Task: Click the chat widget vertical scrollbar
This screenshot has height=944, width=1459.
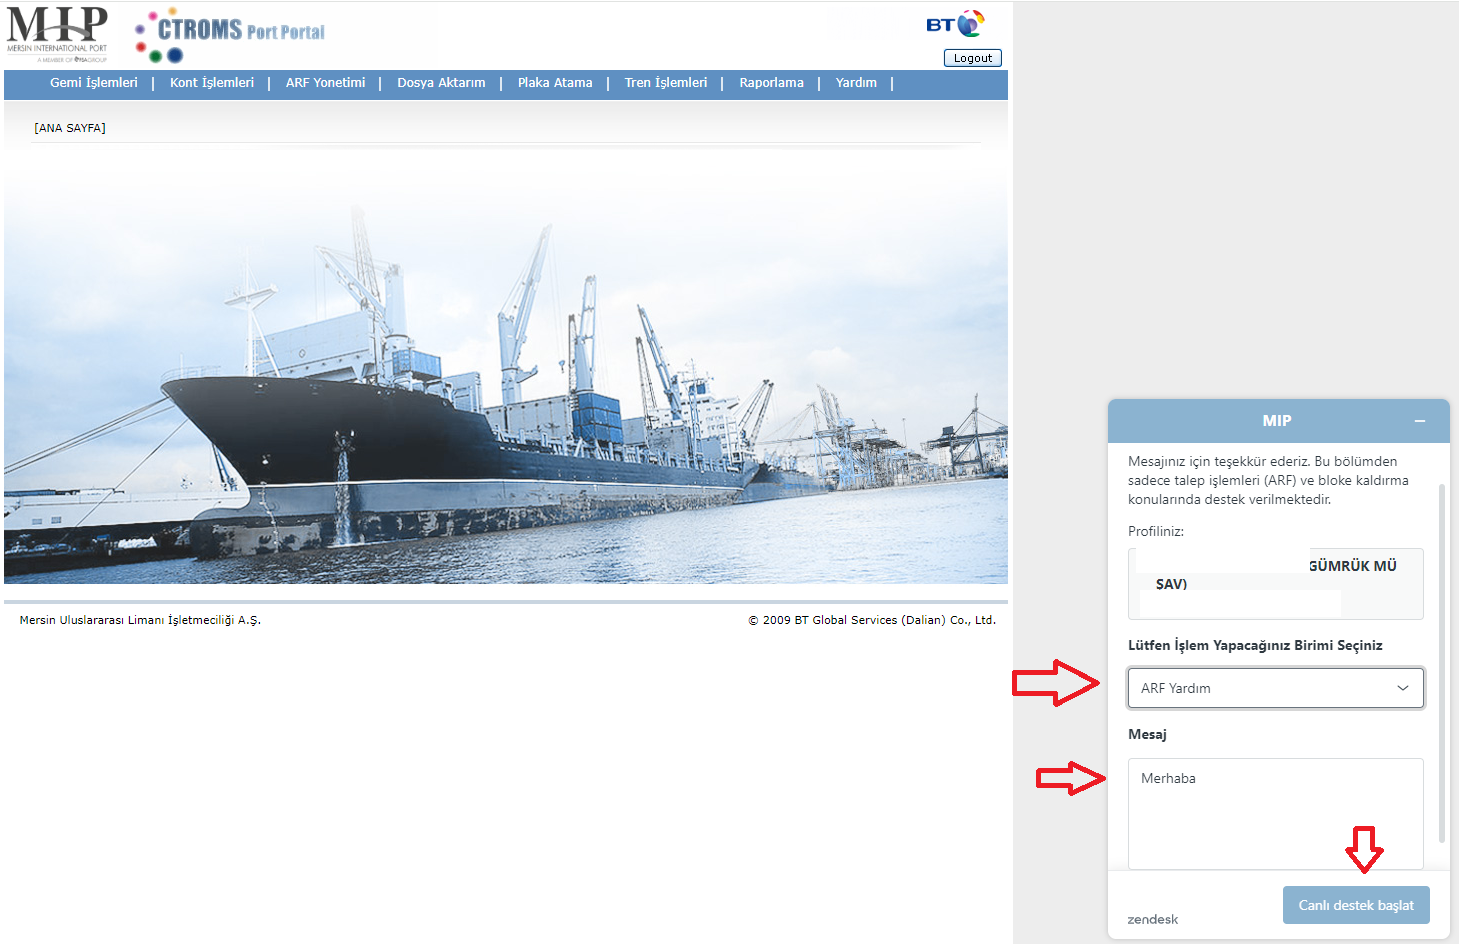Action: (x=1441, y=662)
